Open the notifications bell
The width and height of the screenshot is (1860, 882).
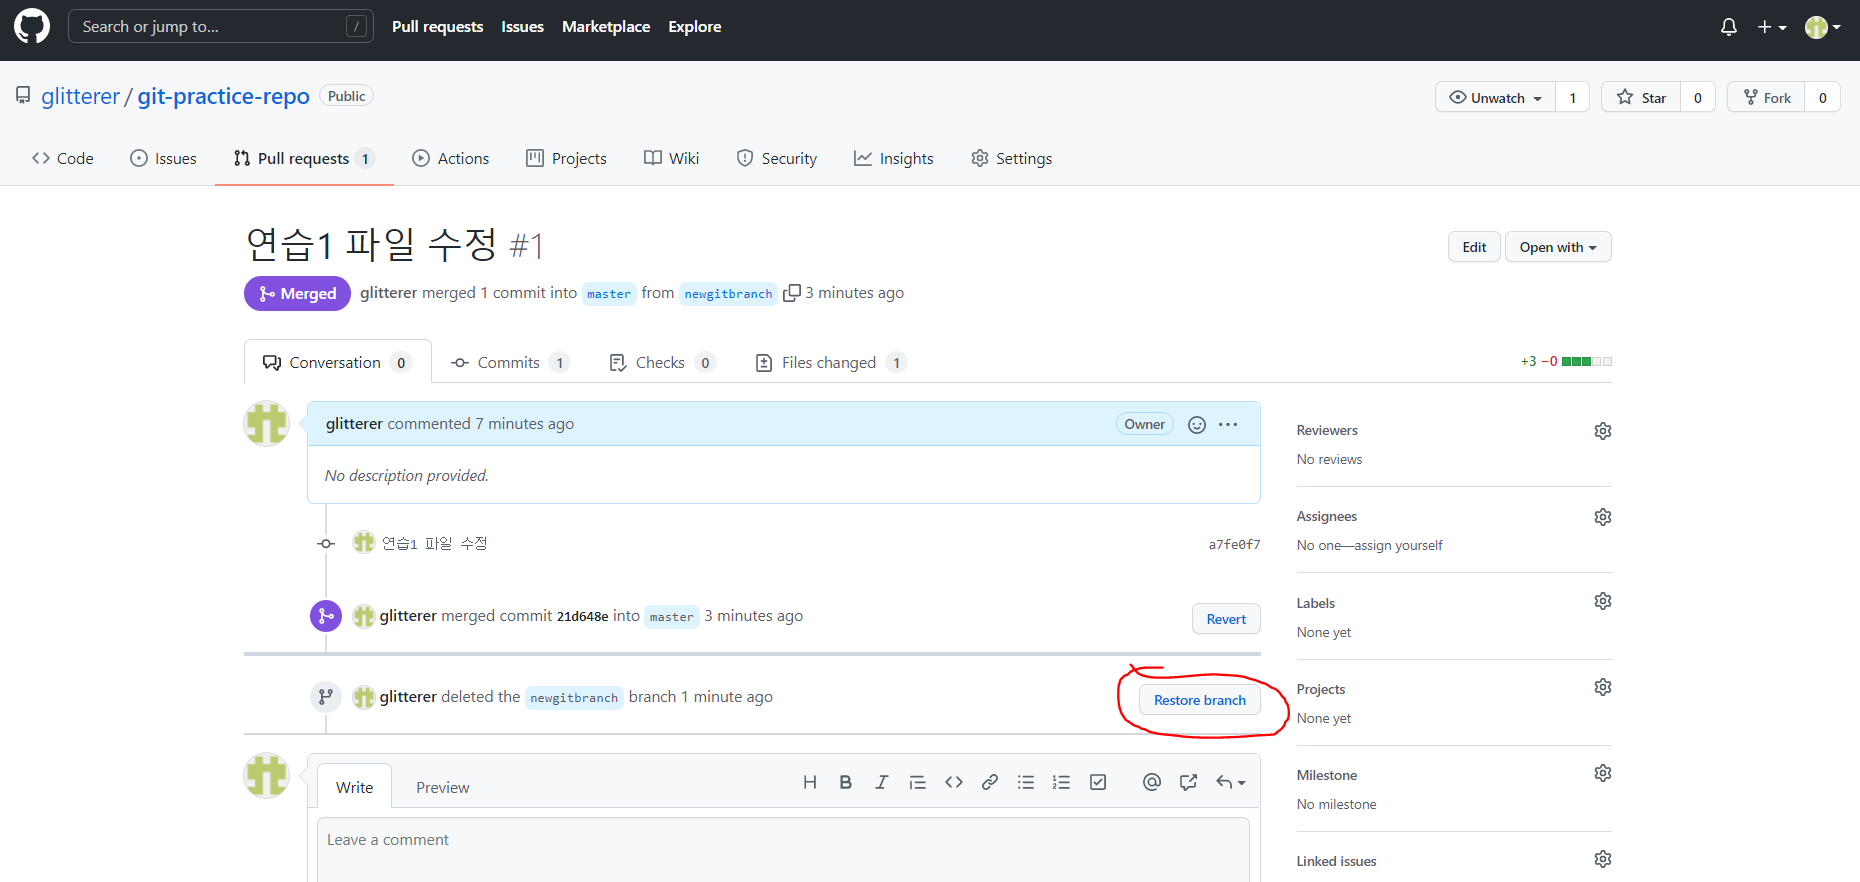click(x=1728, y=27)
